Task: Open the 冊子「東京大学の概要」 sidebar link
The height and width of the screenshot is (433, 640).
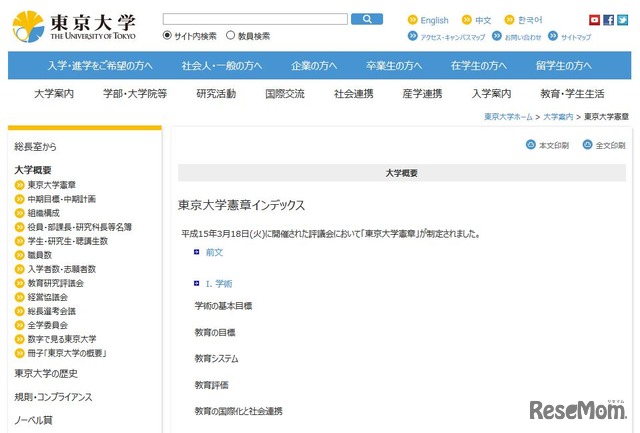Action: (x=67, y=353)
